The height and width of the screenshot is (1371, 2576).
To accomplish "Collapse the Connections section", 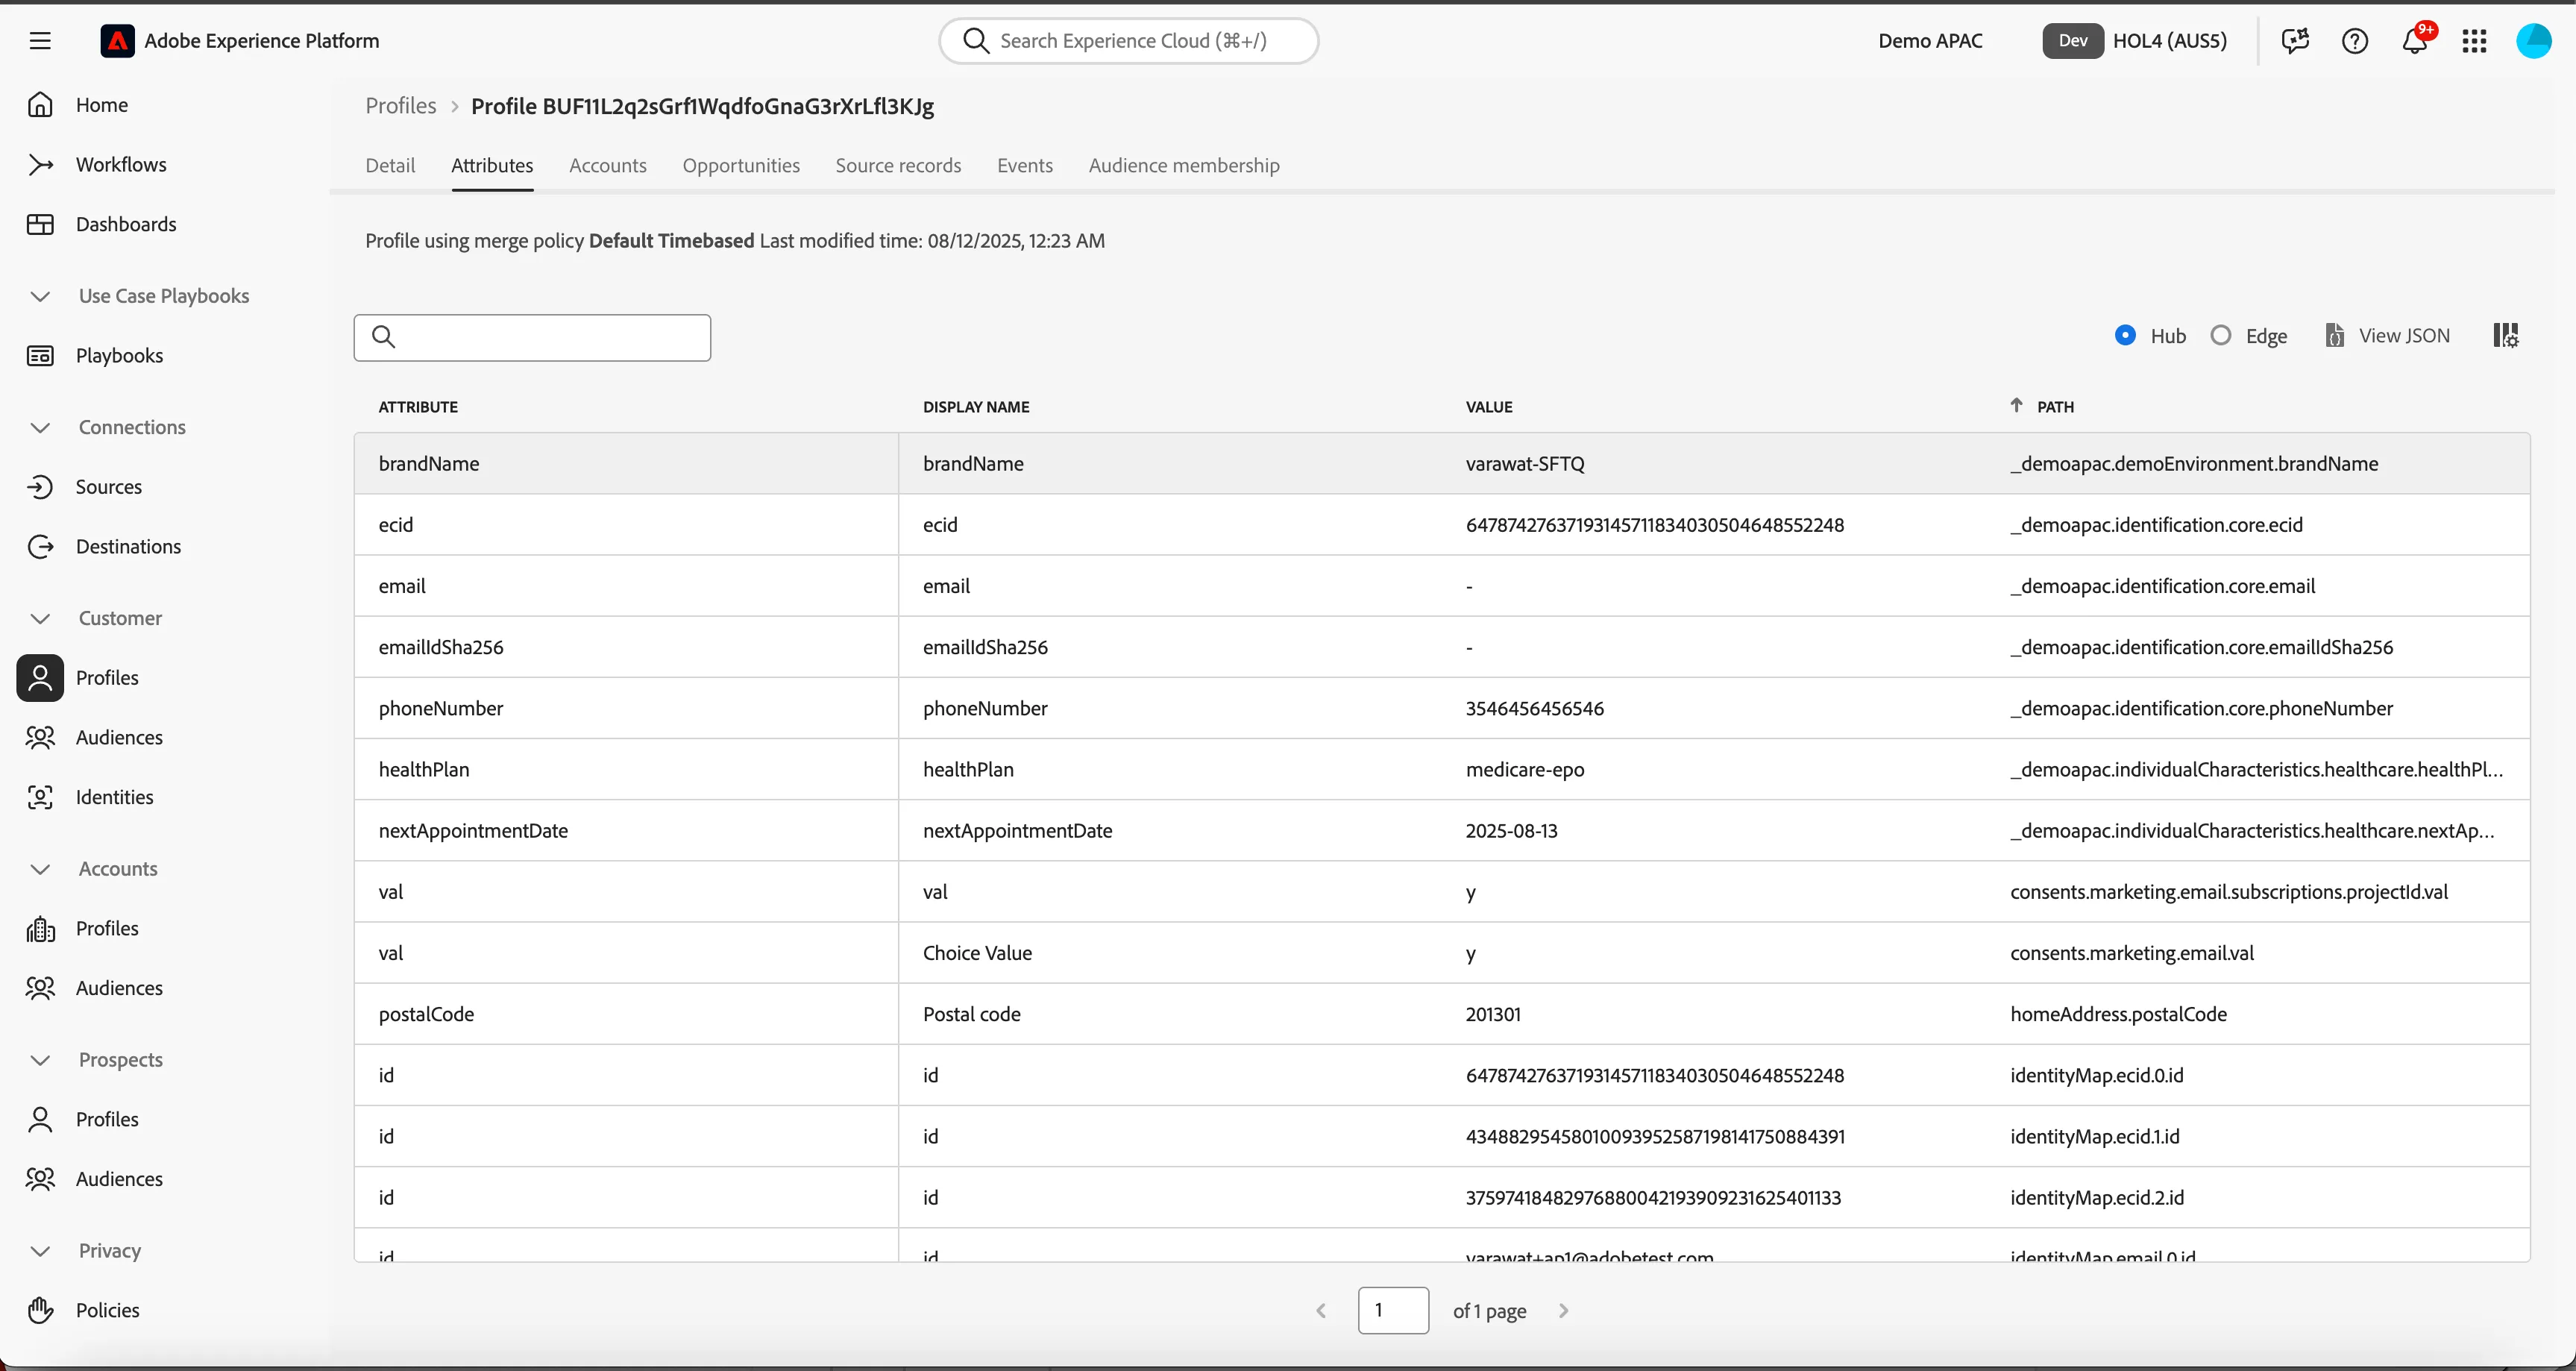I will point(40,428).
